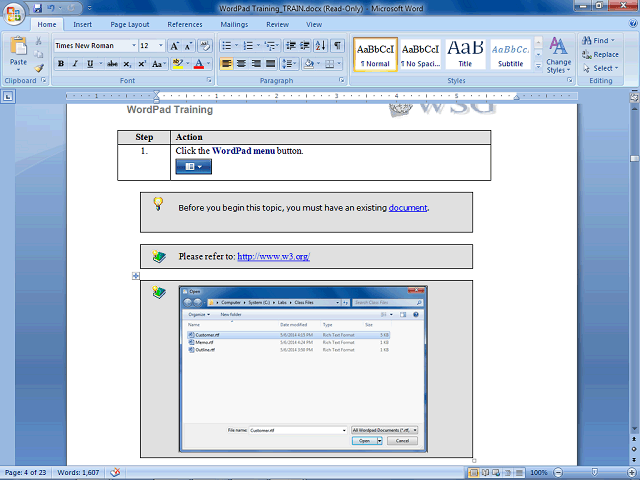Click the Paste clipboard icon
This screenshot has height=480, width=640.
[18, 46]
